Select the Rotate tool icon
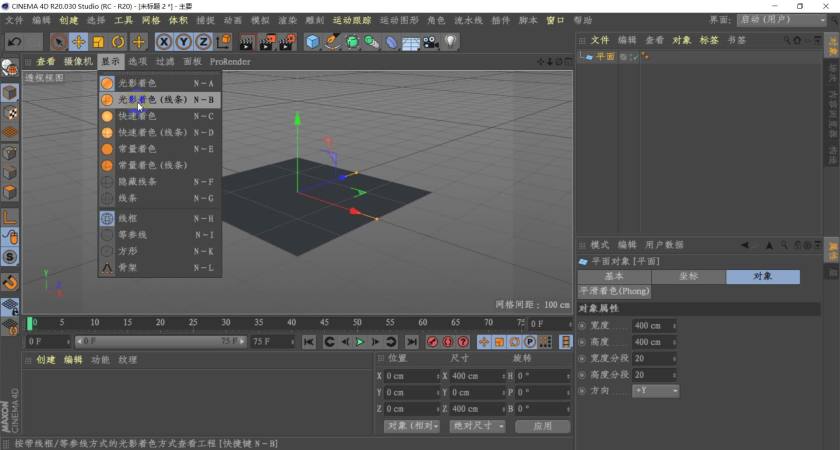Image resolution: width=840 pixels, height=450 pixels. [x=118, y=42]
